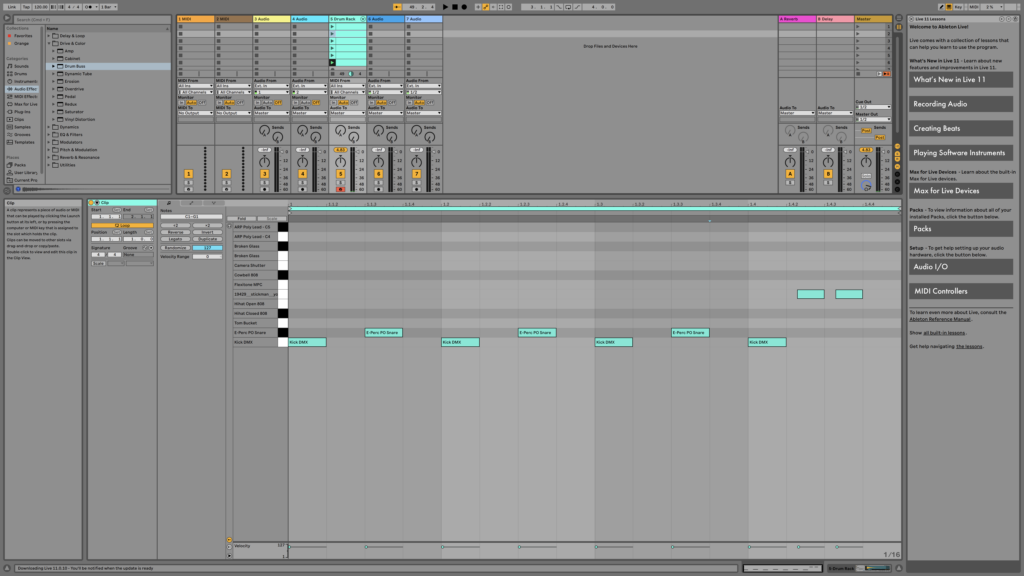1024x576 pixels.
Task: Select Templates category in browser
Action: pyautogui.click(x=24, y=142)
